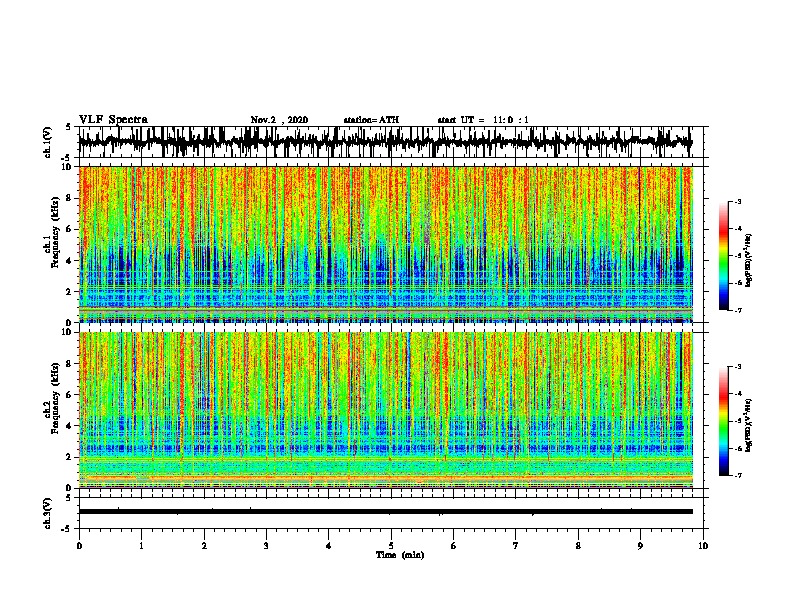This screenshot has width=792, height=612.
Task: Click the "VLF Spectra" plot title
Action: [113, 120]
